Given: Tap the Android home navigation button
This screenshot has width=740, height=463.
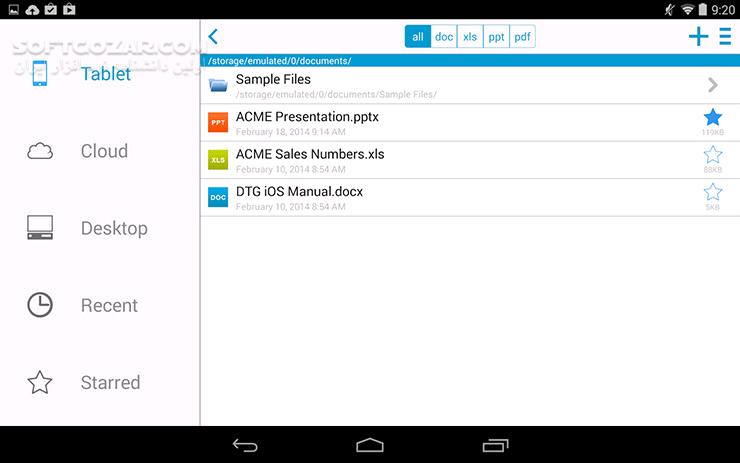Looking at the screenshot, I should click(x=370, y=445).
